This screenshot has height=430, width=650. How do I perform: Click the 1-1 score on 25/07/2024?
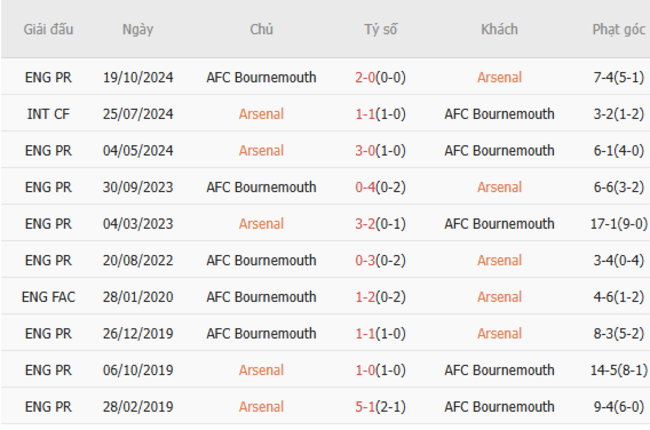point(366,114)
